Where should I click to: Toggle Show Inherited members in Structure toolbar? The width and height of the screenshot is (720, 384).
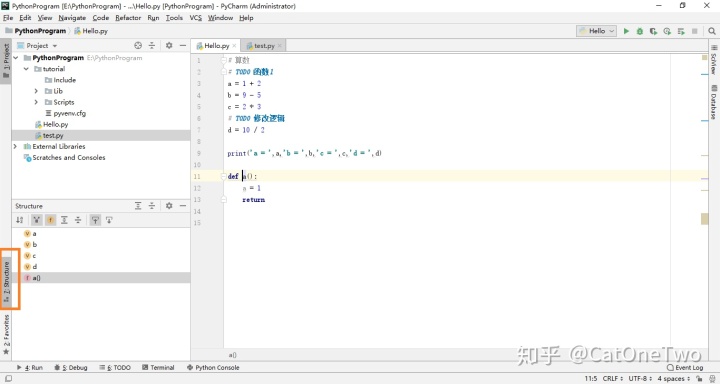tap(36, 220)
